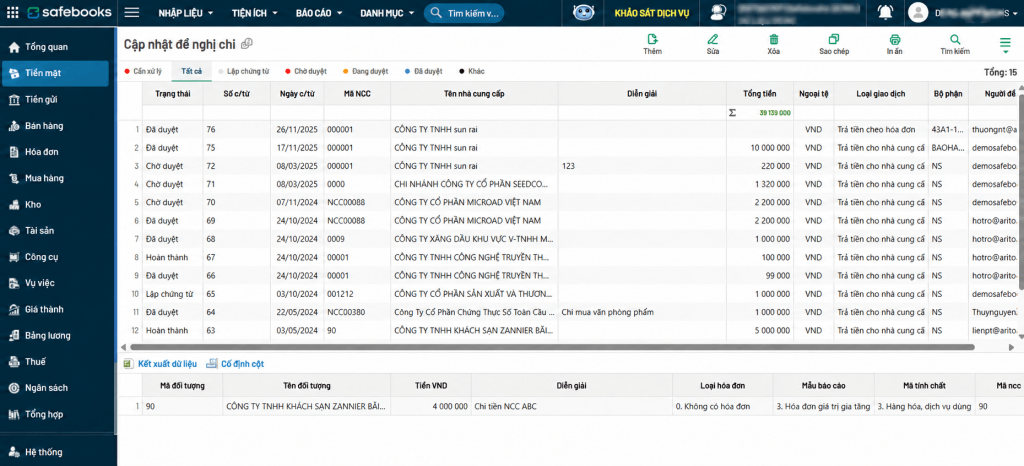This screenshot has width=1024, height=466.
Task: Switch to Lập chứng từ tab
Action: pyautogui.click(x=244, y=71)
